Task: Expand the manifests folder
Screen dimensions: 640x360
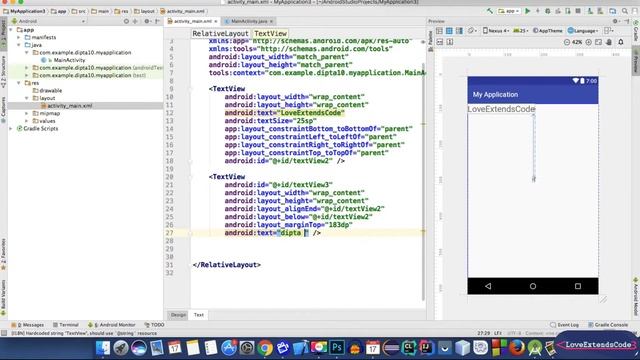Action: [x=18, y=37]
